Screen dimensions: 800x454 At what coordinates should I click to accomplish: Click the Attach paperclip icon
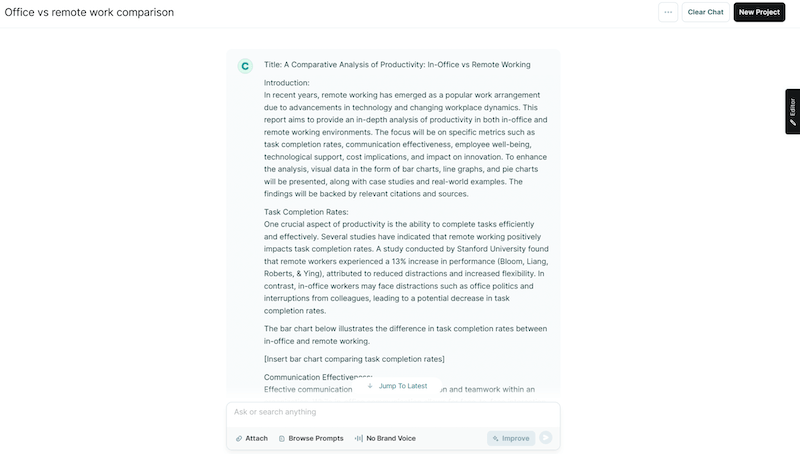point(239,438)
